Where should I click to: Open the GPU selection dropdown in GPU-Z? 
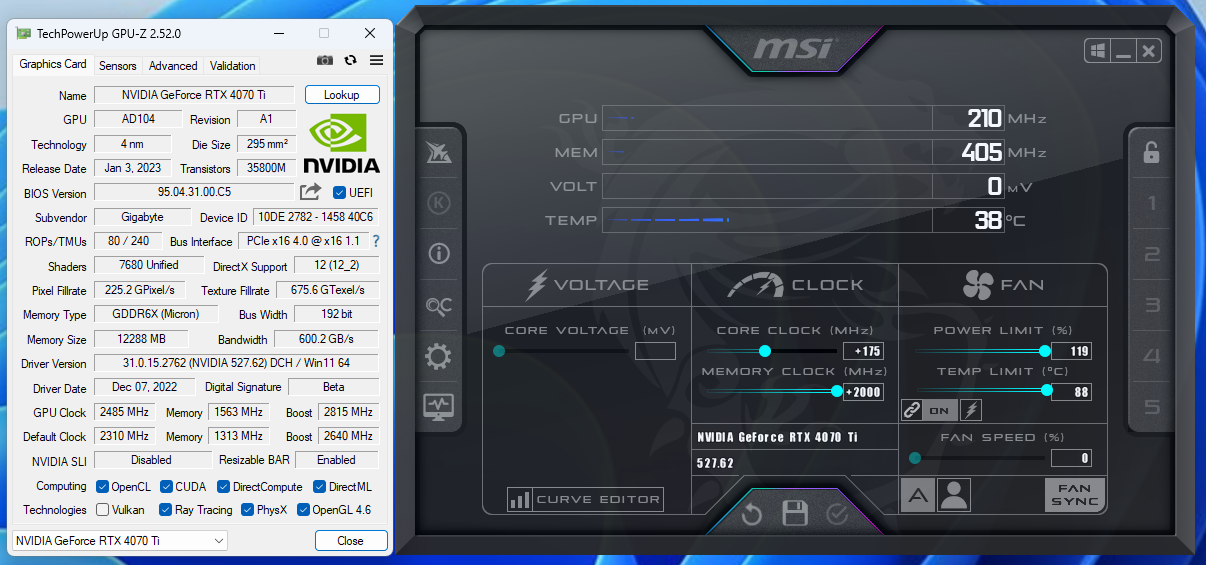[x=119, y=541]
